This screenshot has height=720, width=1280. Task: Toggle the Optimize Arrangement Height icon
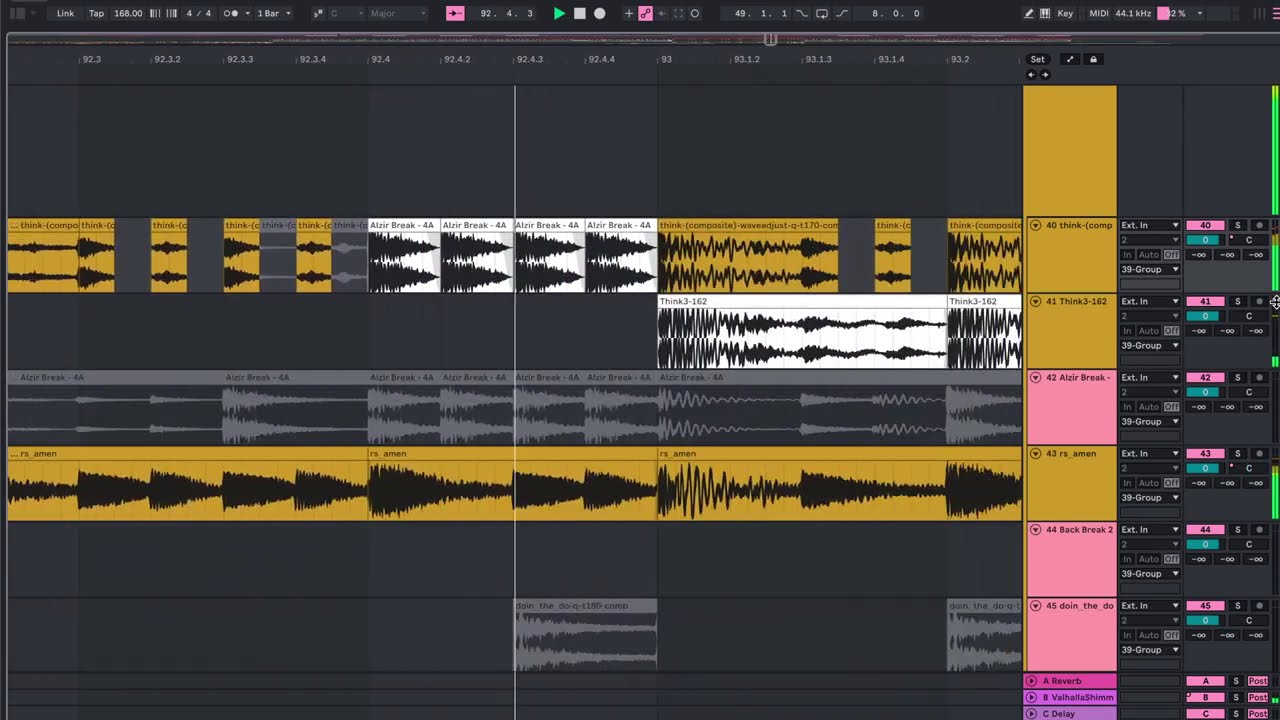1069,59
